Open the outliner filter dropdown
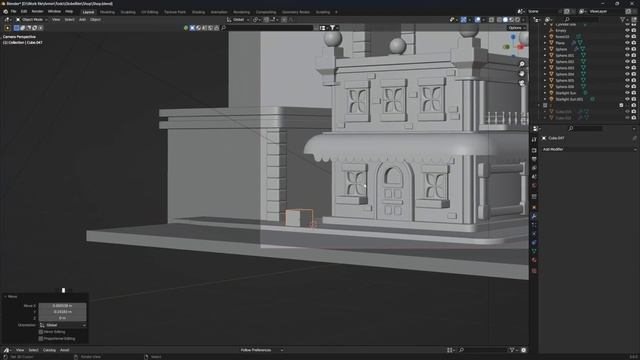This screenshot has width=640, height=360. click(624, 20)
